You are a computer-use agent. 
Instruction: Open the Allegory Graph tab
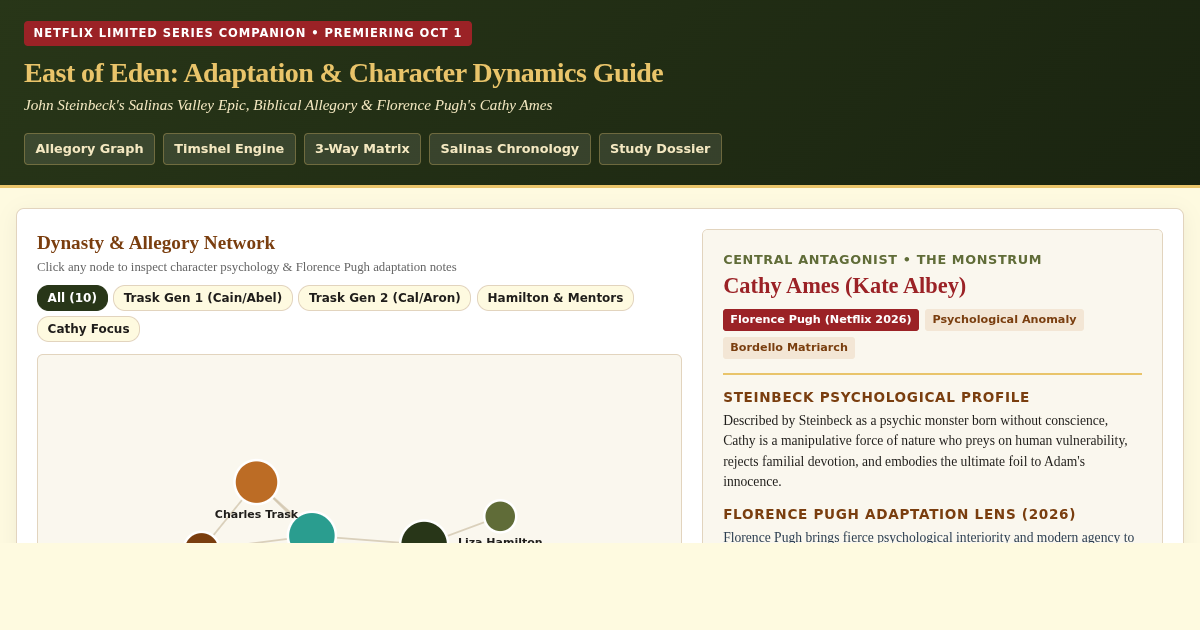click(89, 149)
